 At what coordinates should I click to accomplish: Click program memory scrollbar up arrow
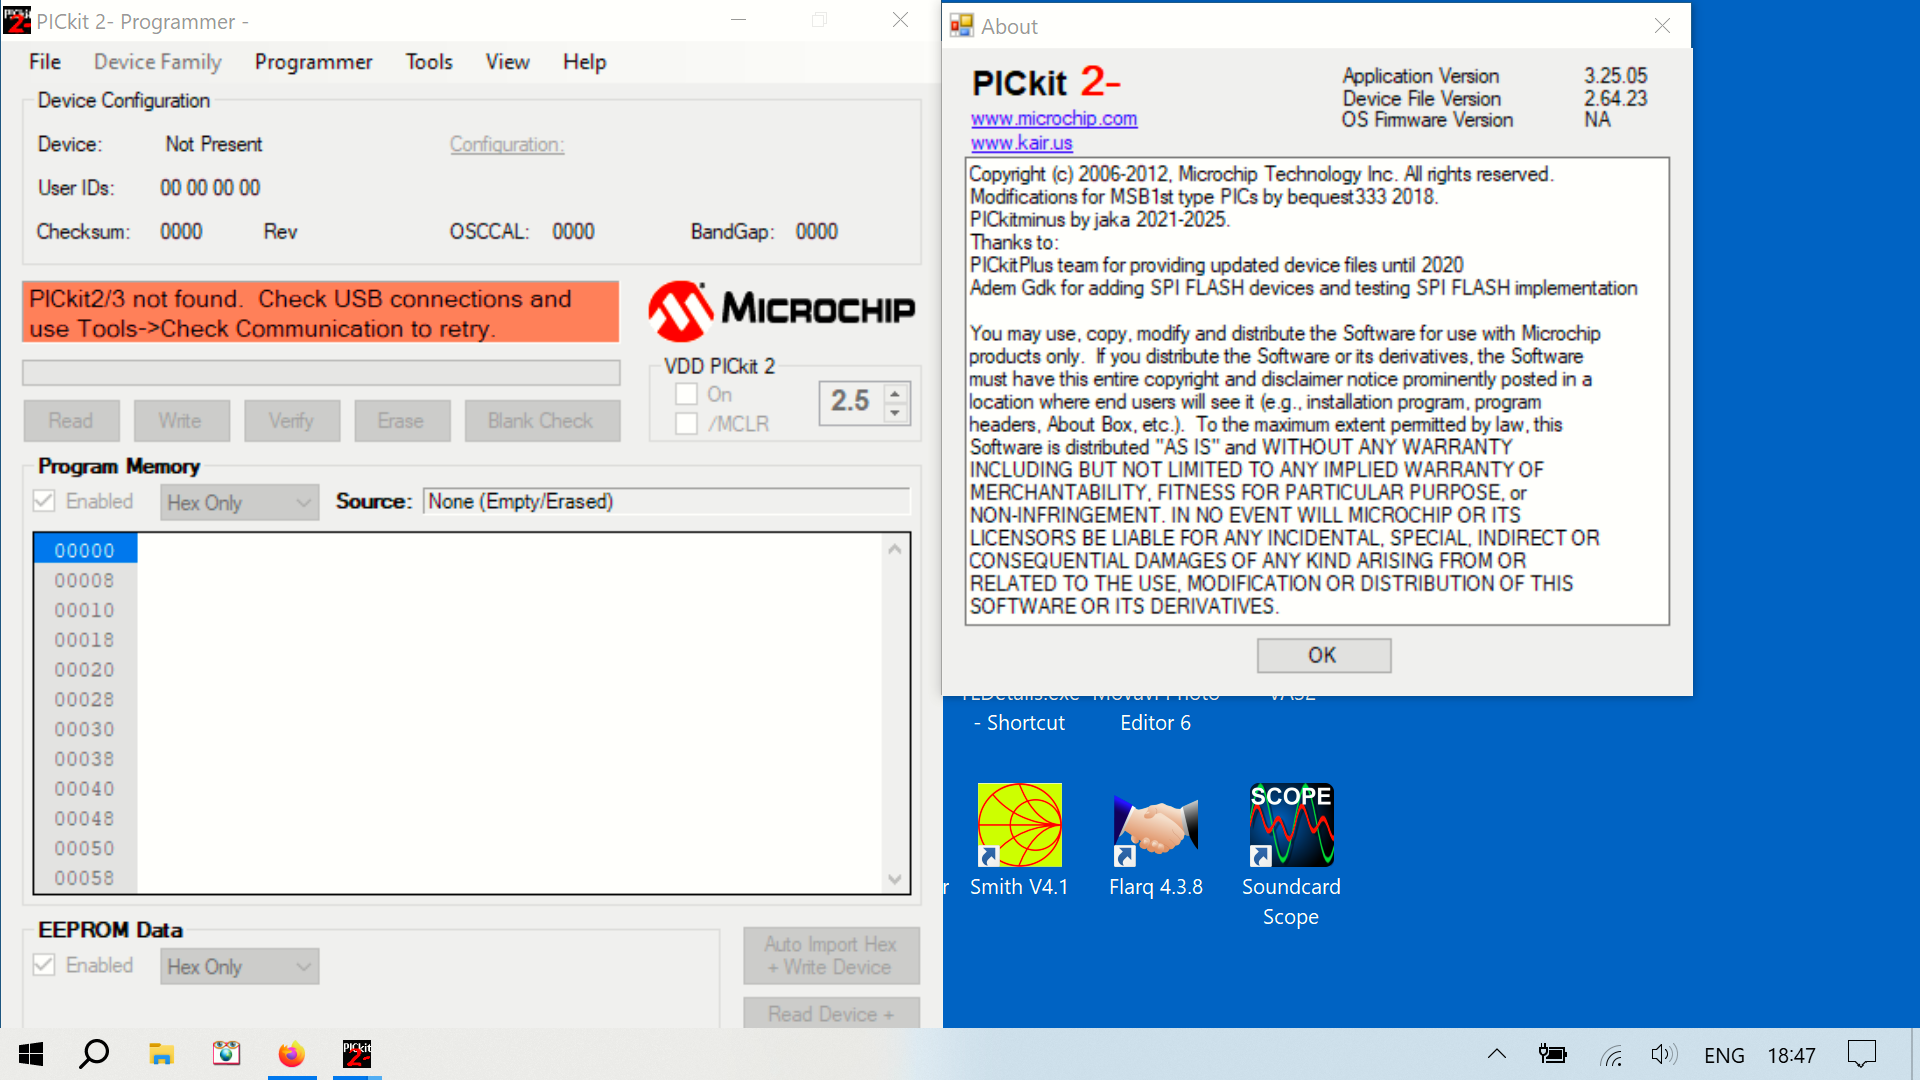click(895, 548)
